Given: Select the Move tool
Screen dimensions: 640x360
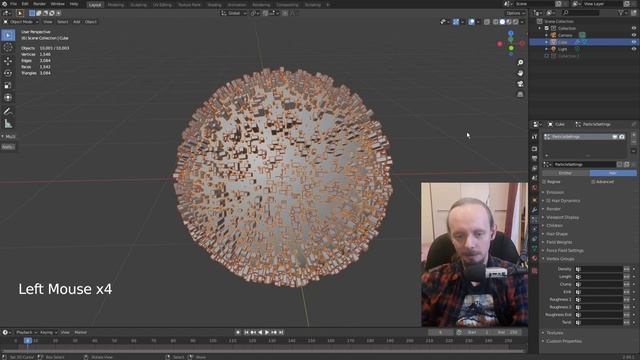Looking at the screenshot, I should [8, 61].
